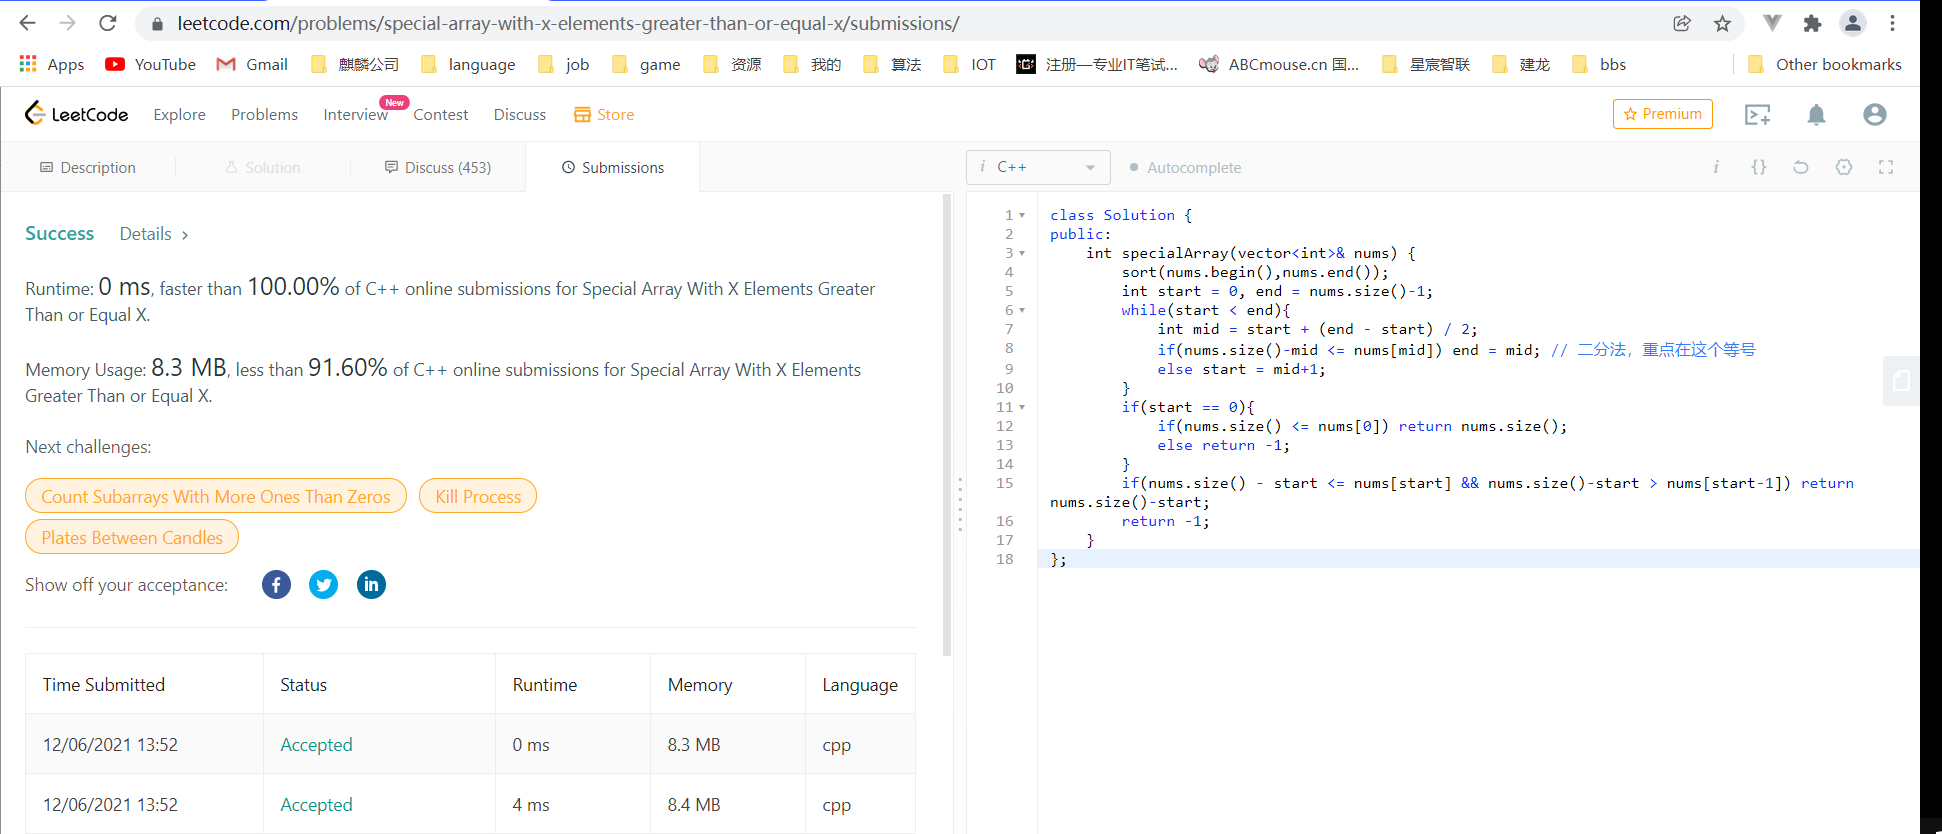Click the Premium button
This screenshot has height=834, width=1942.
1662,114
